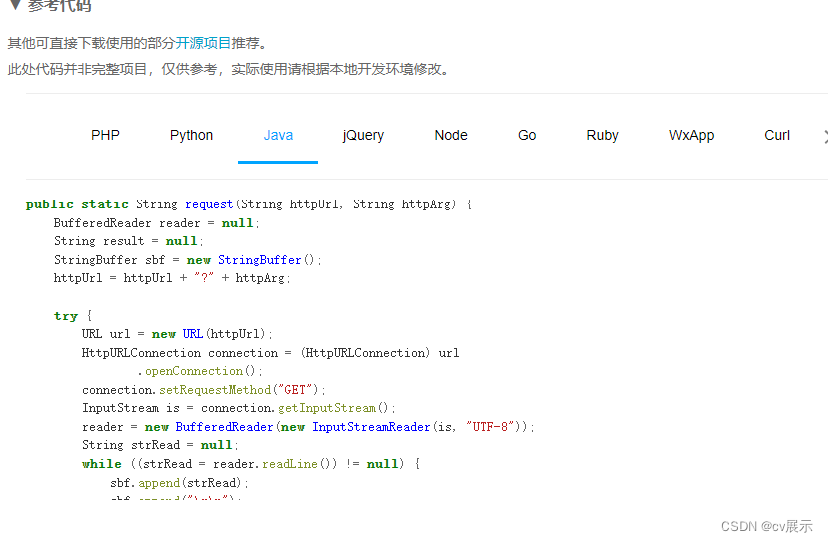Click the setRequestMethod("GET") code line
Image resolution: width=828 pixels, height=542 pixels.
(x=204, y=390)
